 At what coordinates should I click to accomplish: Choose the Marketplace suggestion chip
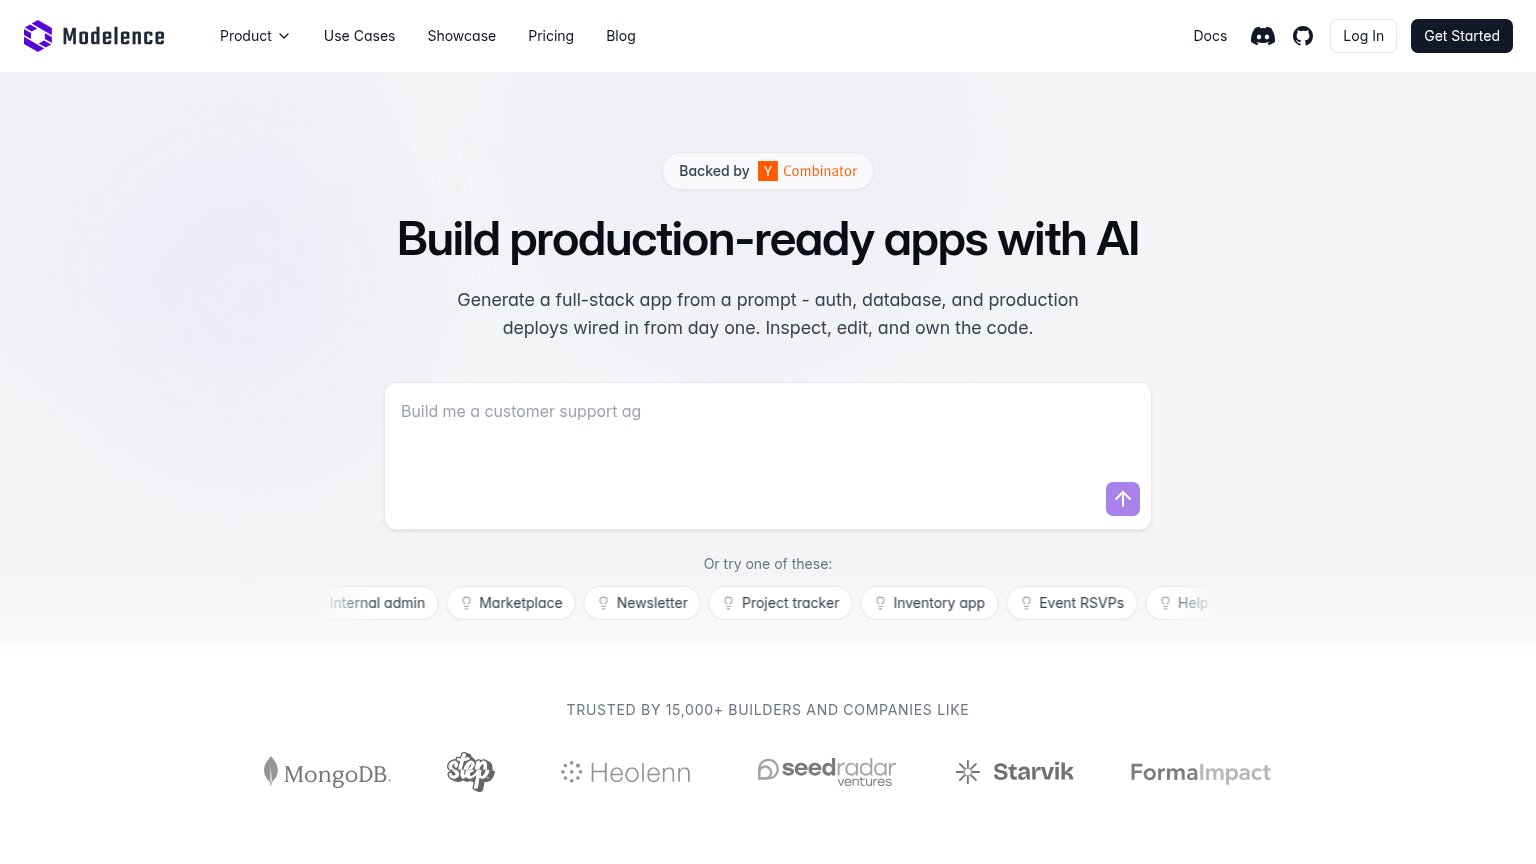pos(511,603)
